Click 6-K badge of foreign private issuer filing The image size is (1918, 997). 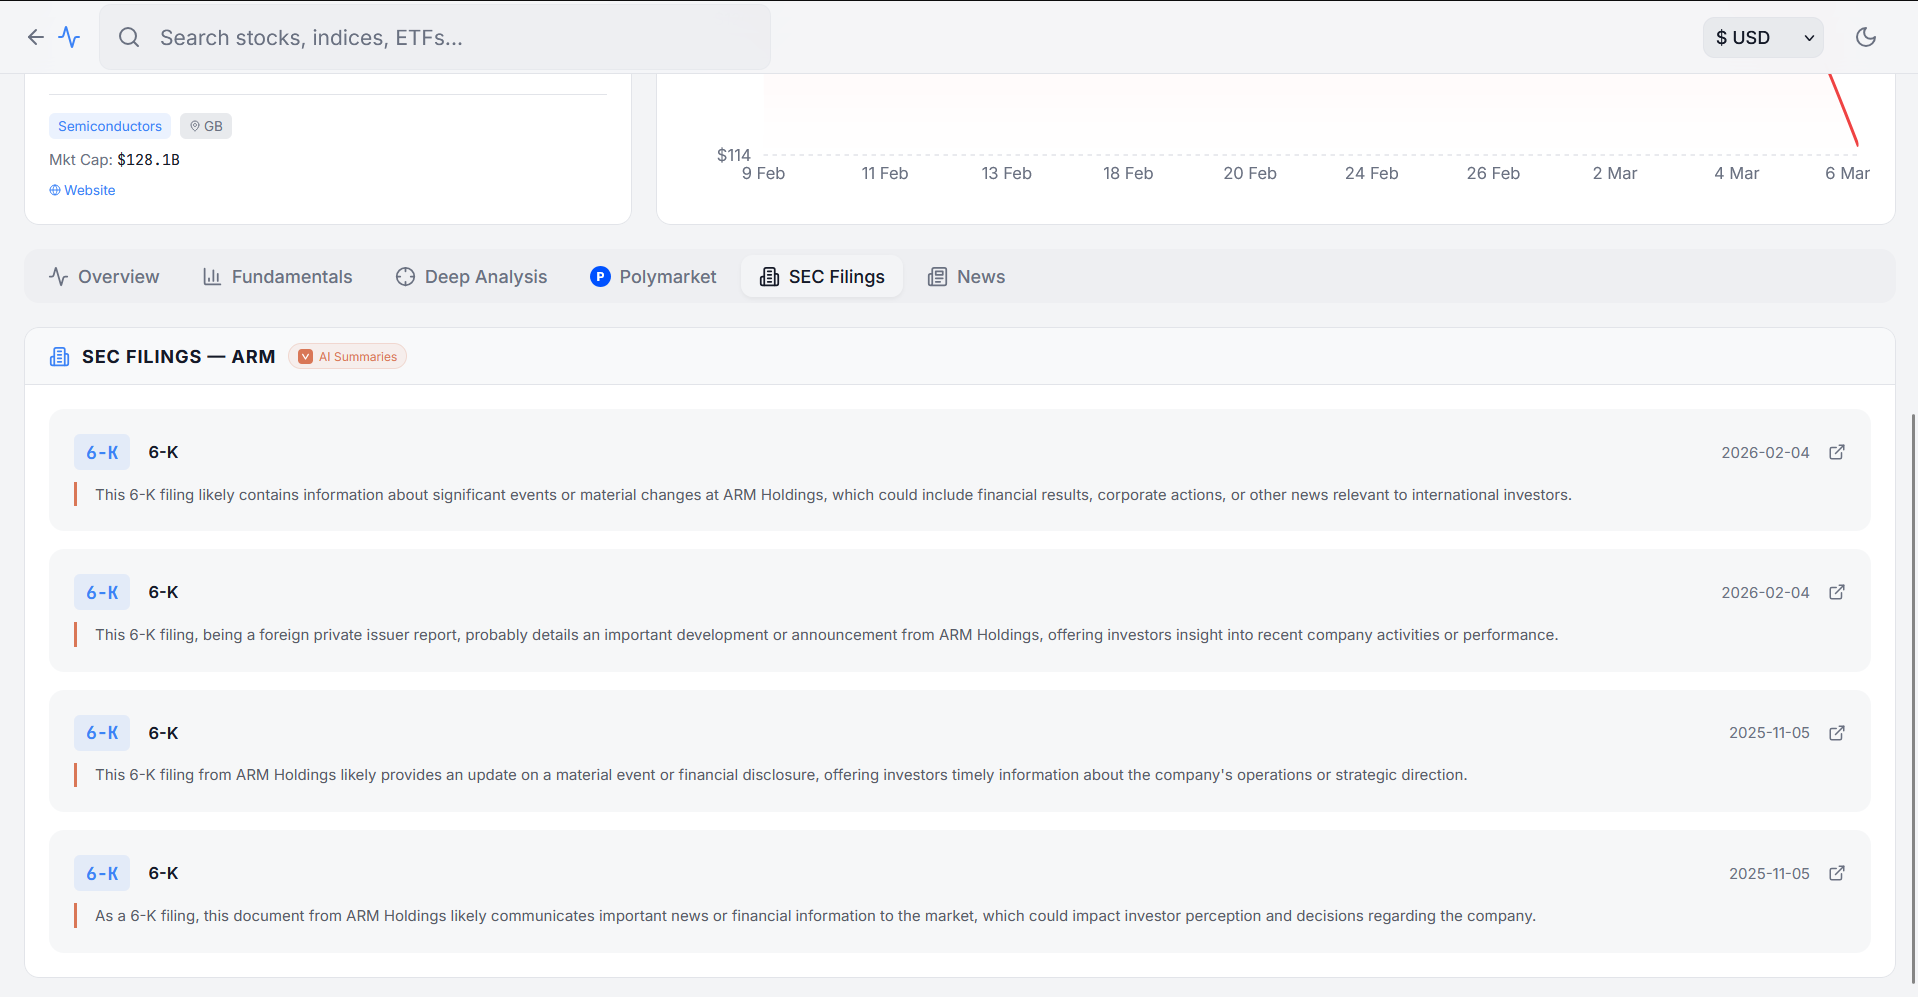(102, 592)
